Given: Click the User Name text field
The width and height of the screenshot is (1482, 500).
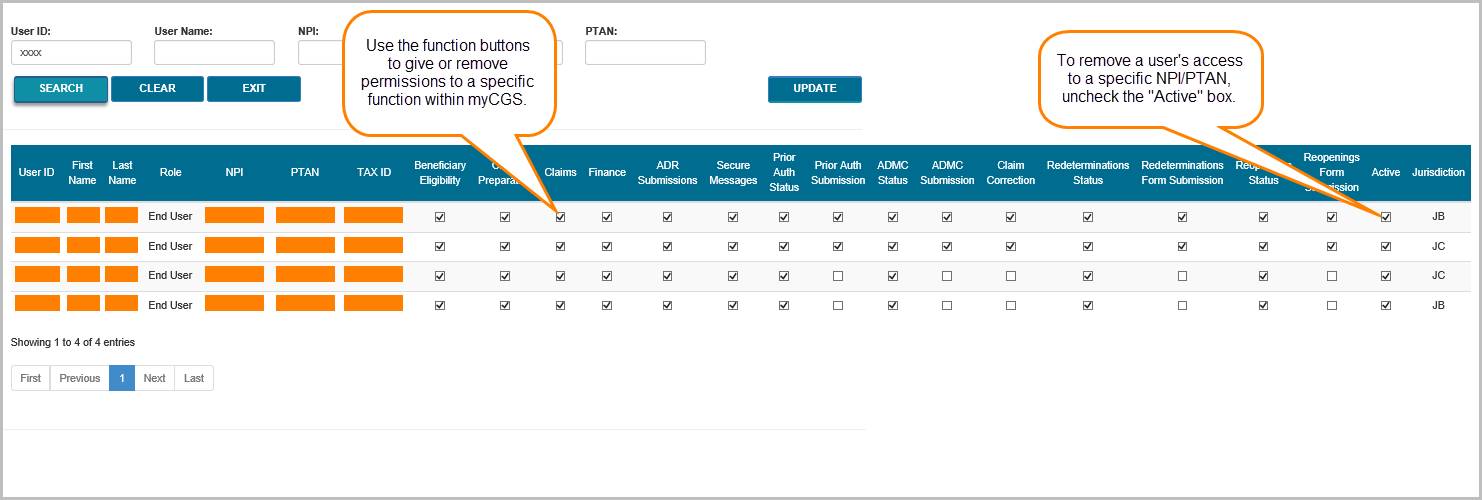Looking at the screenshot, I should coord(214,53).
